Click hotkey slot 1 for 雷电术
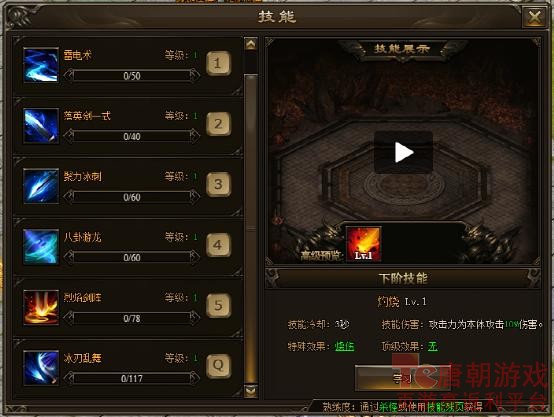554x417 pixels. coord(218,63)
